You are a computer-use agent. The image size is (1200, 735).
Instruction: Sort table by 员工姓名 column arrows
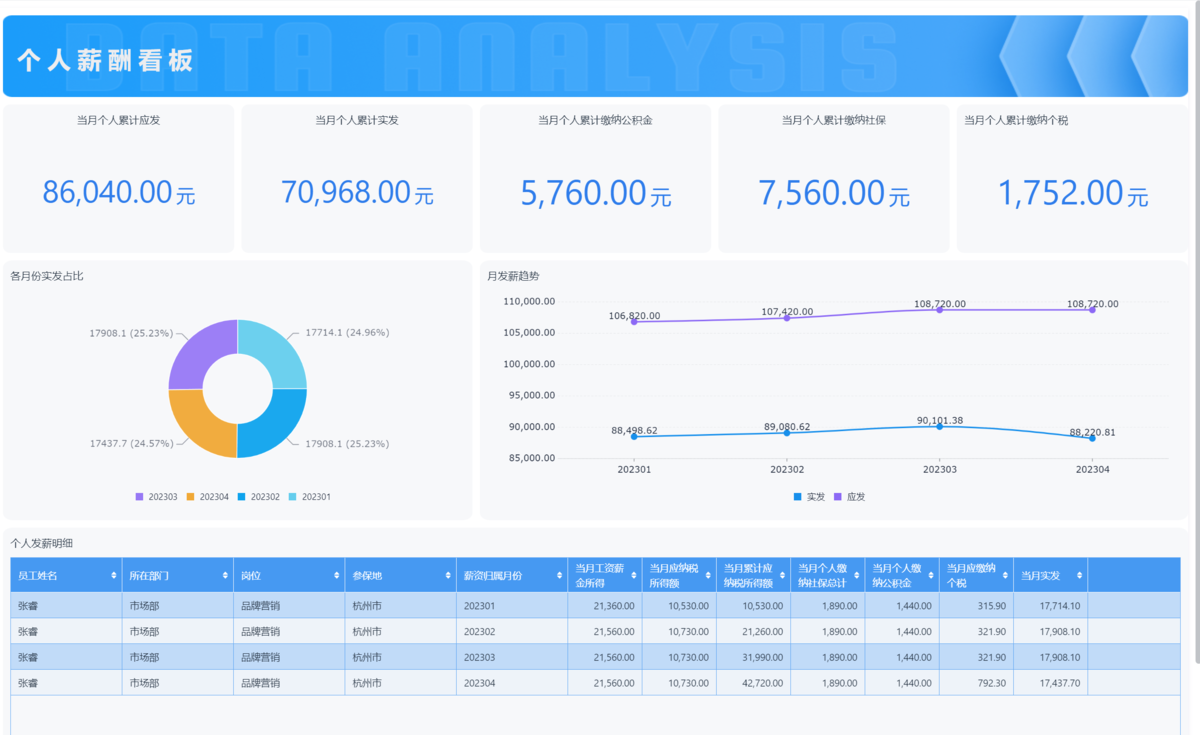pyautogui.click(x=113, y=576)
